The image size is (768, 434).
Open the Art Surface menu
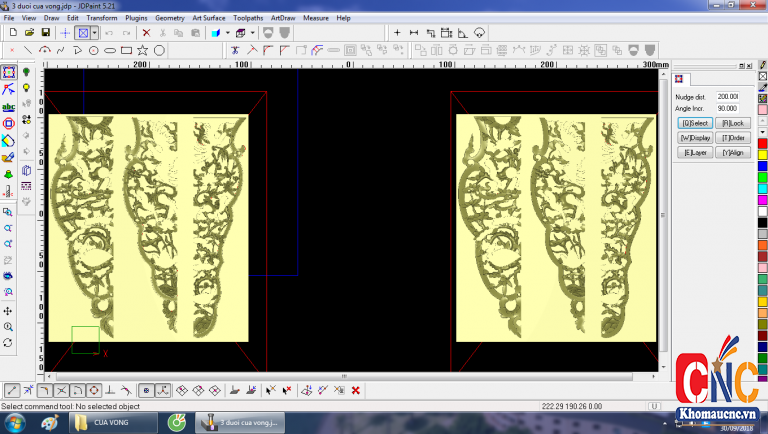click(x=208, y=18)
